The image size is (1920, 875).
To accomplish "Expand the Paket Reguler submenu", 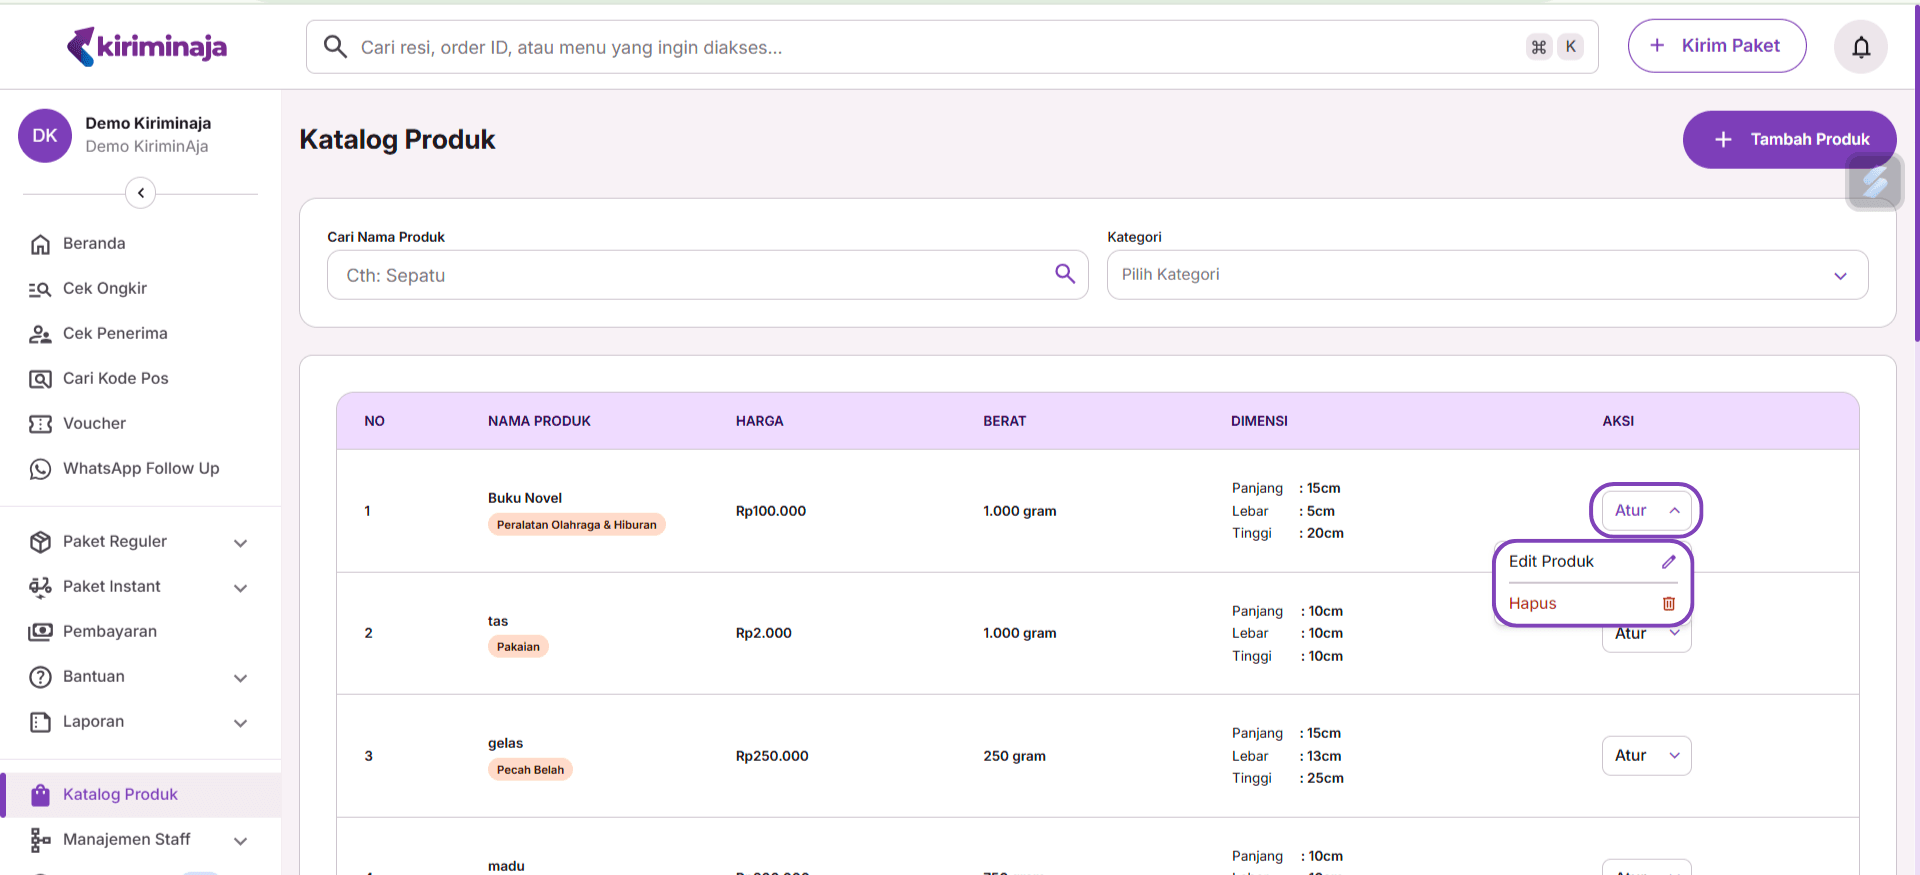I will coord(240,543).
